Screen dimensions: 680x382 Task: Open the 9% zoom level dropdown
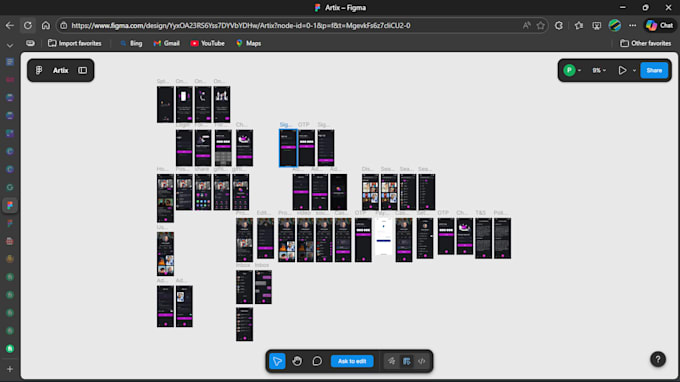(x=599, y=70)
